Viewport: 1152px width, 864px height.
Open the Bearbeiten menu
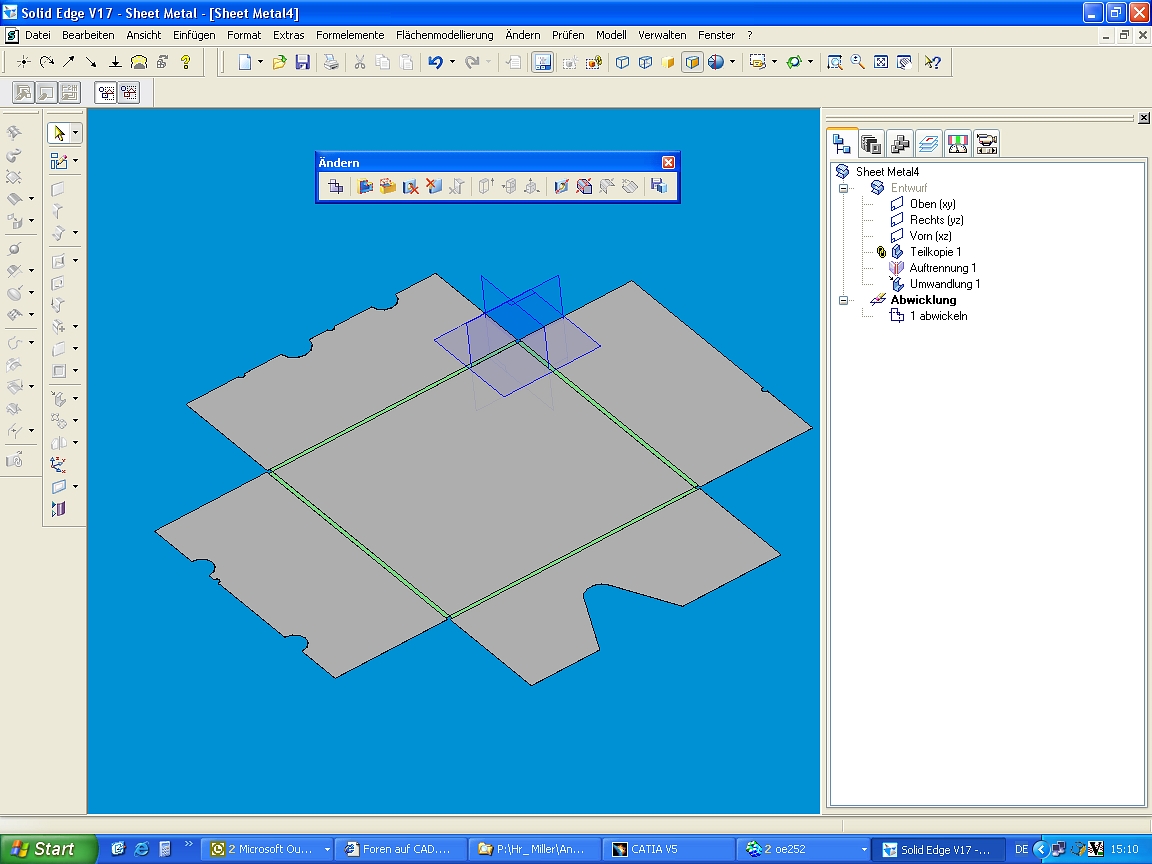pos(88,35)
